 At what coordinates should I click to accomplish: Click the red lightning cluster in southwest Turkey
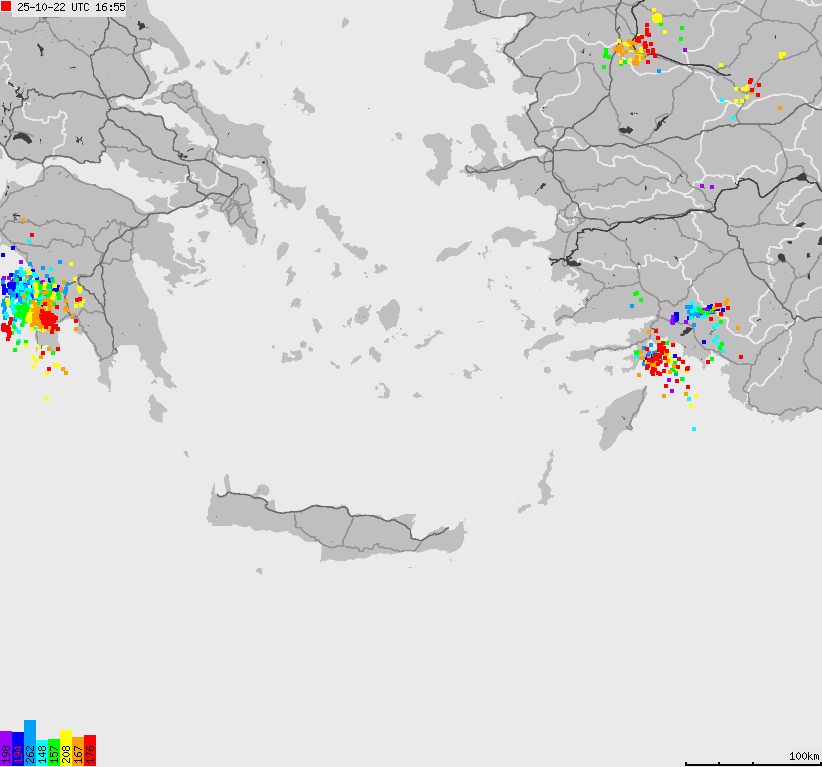[658, 358]
